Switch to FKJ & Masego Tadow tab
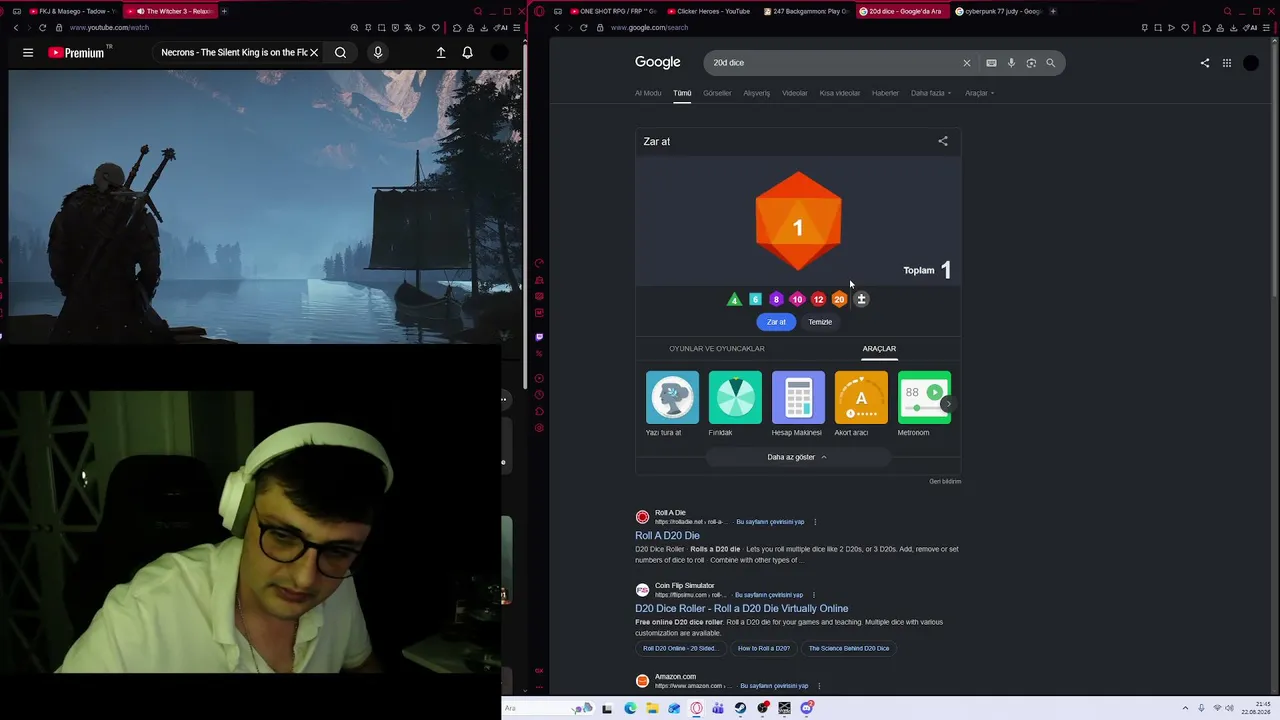The image size is (1280, 720). (74, 11)
